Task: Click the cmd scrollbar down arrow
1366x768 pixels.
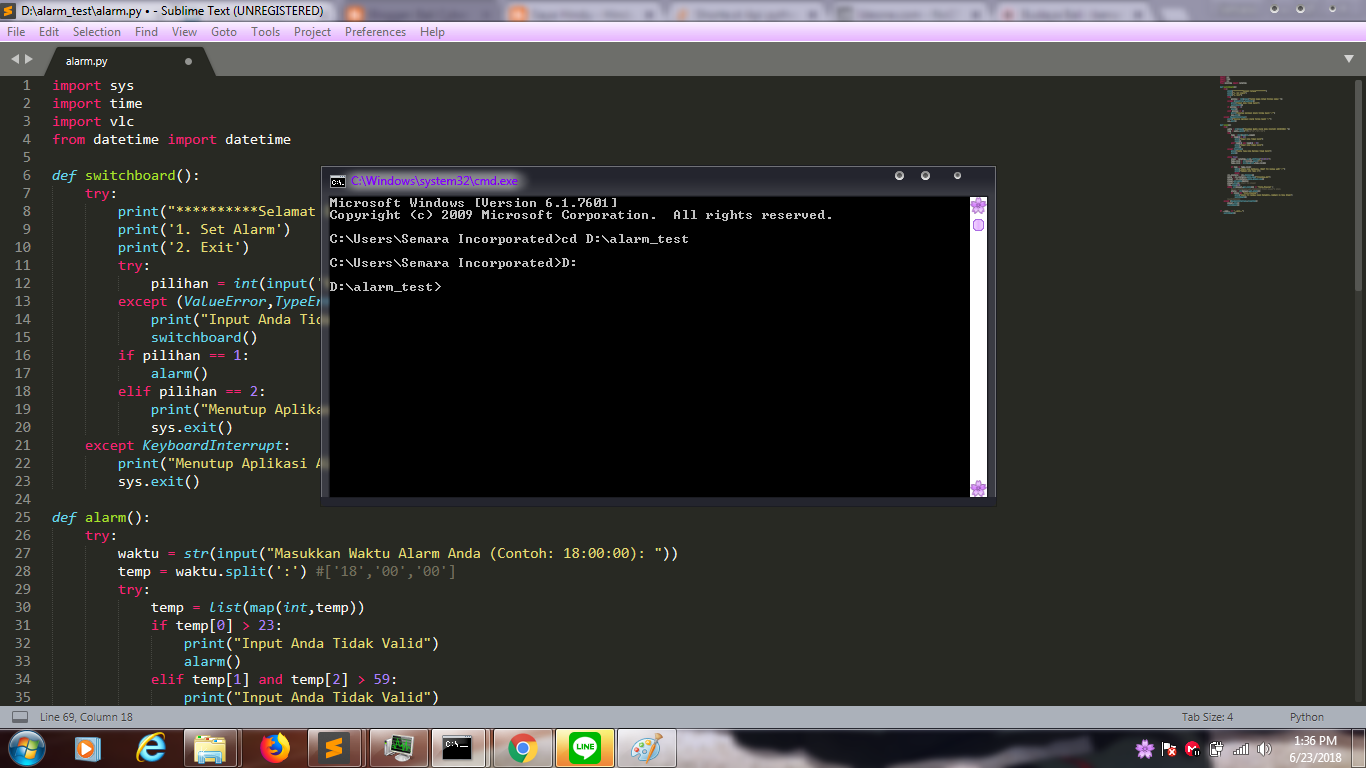Action: 978,488
